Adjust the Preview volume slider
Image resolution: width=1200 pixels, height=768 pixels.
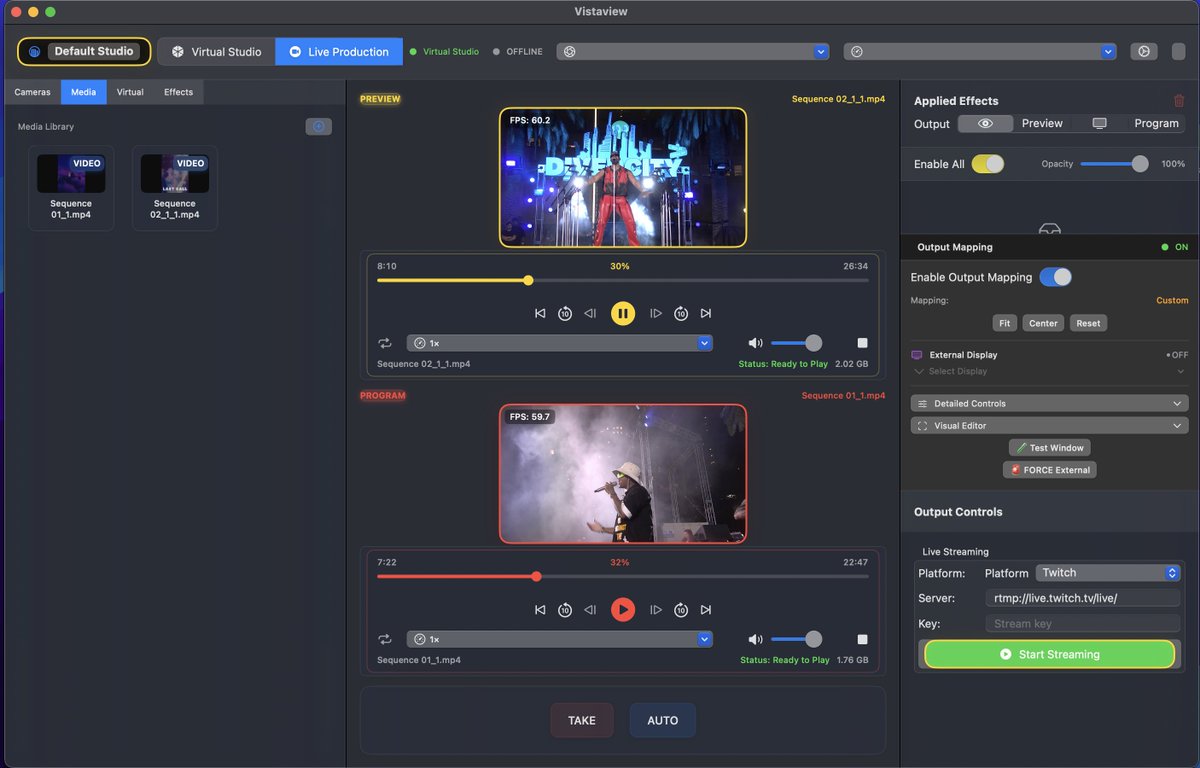(796, 343)
